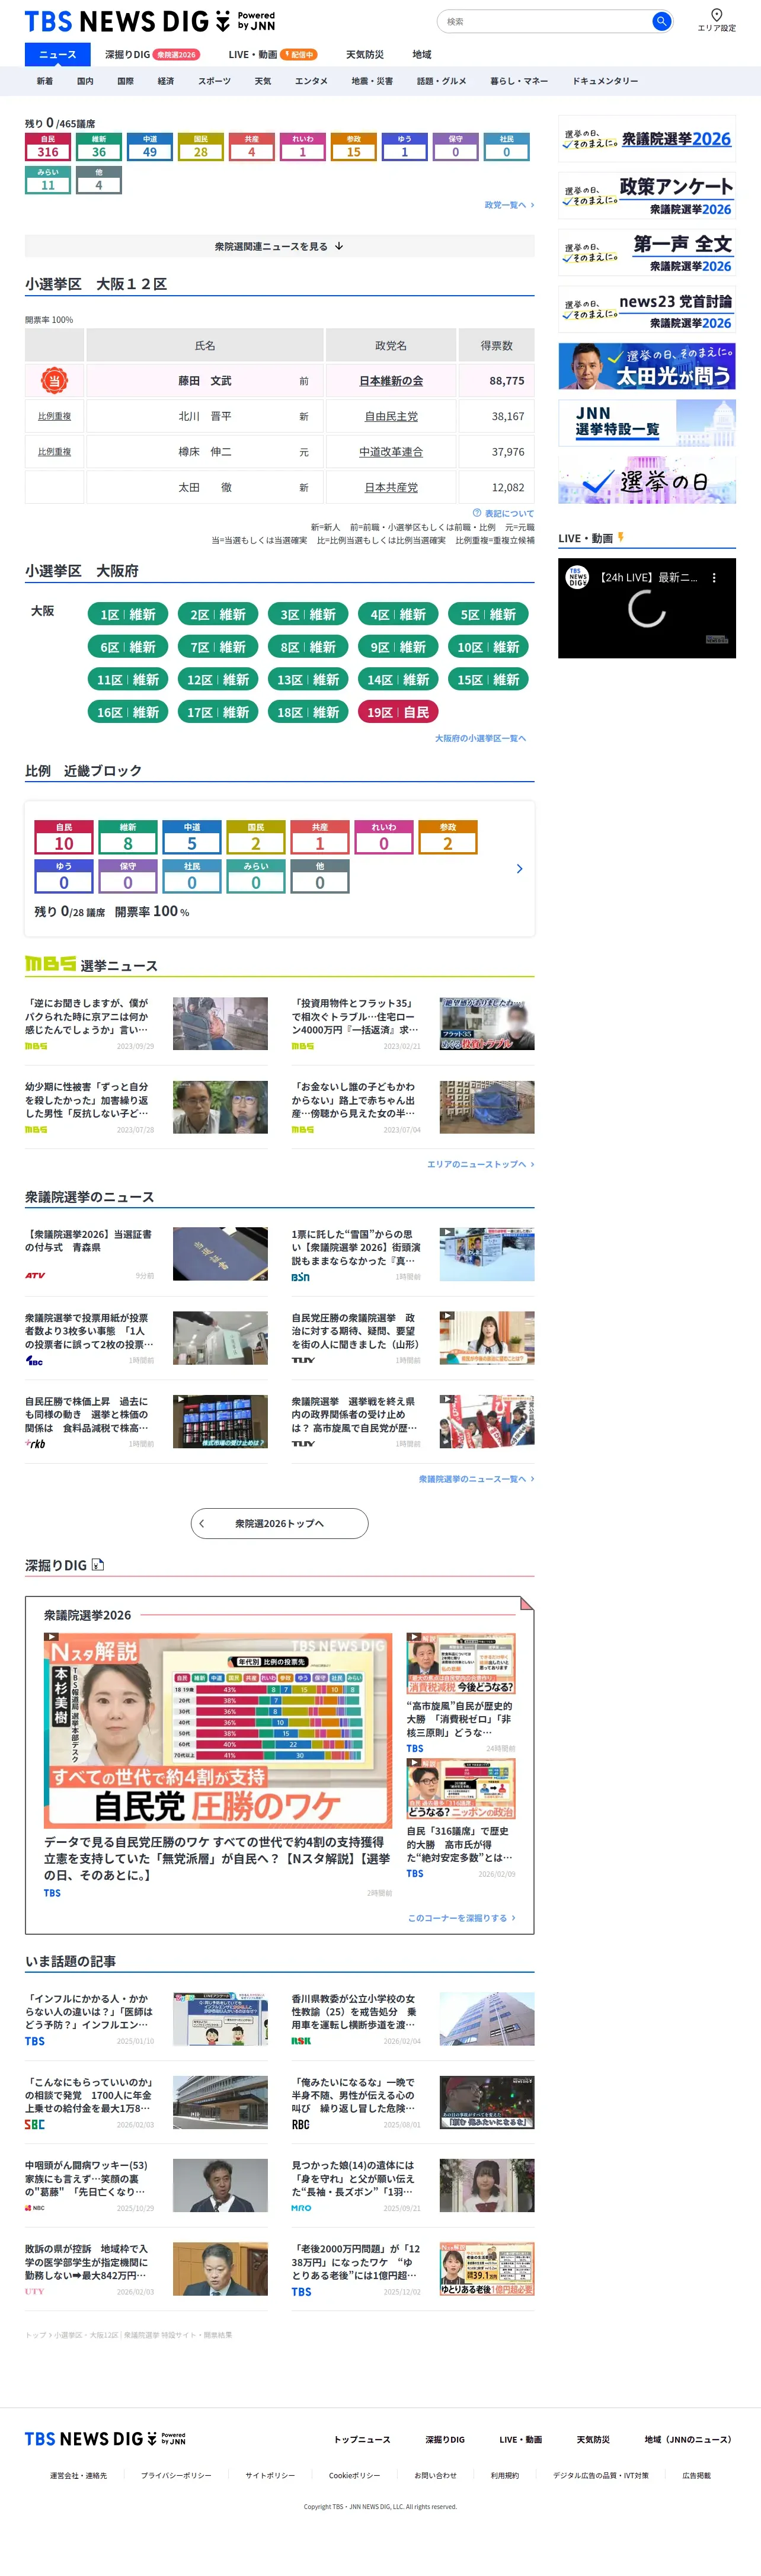The height and width of the screenshot is (2576, 761).
Task: Click the 自由民主党 party link
Action: 391,416
